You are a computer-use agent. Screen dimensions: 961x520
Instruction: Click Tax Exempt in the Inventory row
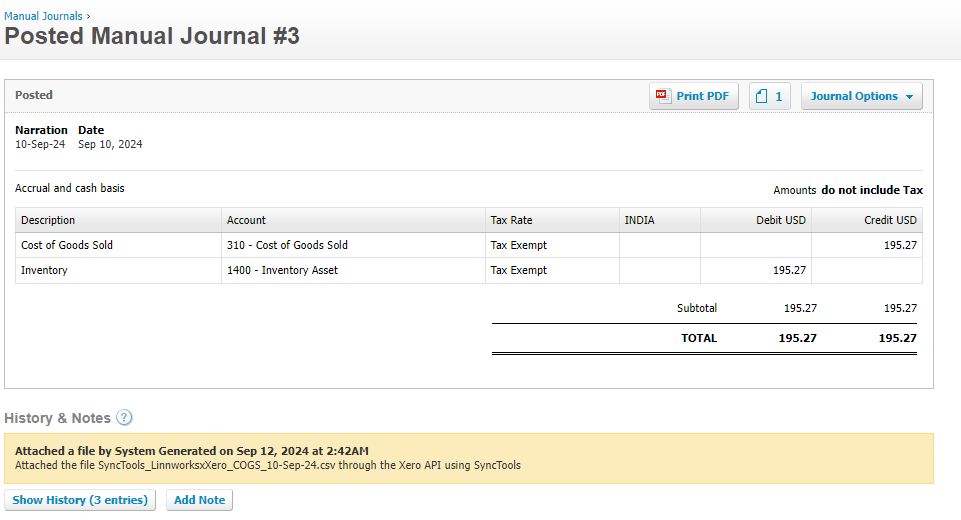pyautogui.click(x=552, y=270)
